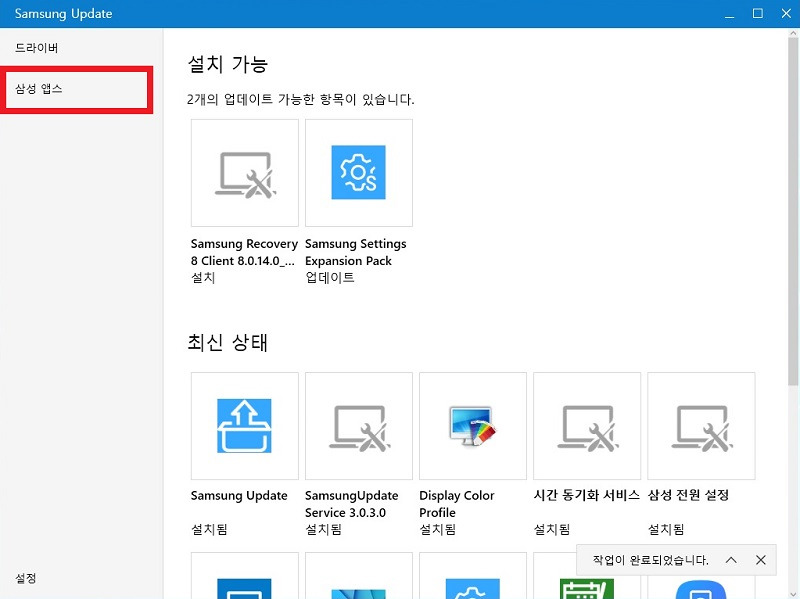
Task: Dismiss the 작업이 완료되었습니다 notification
Action: point(761,560)
